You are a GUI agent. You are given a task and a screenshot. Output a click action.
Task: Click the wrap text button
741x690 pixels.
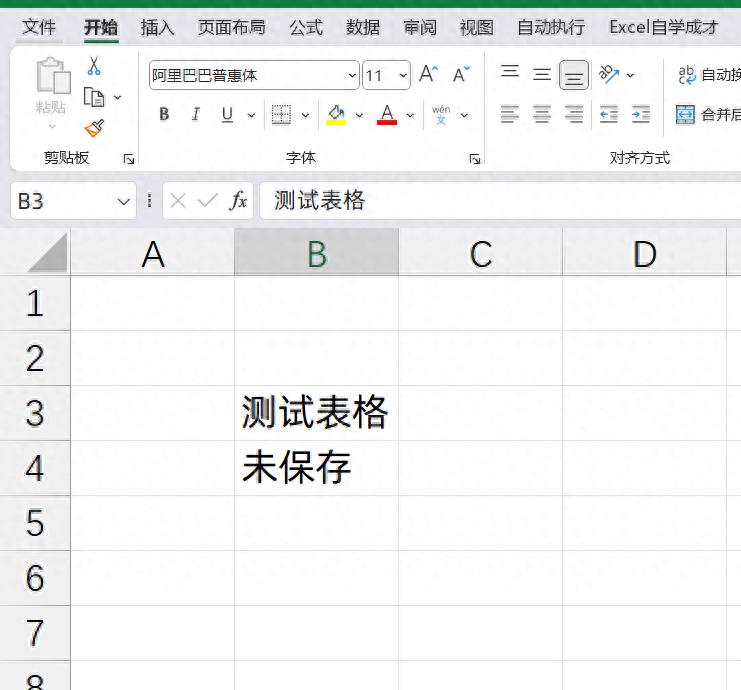[709, 75]
